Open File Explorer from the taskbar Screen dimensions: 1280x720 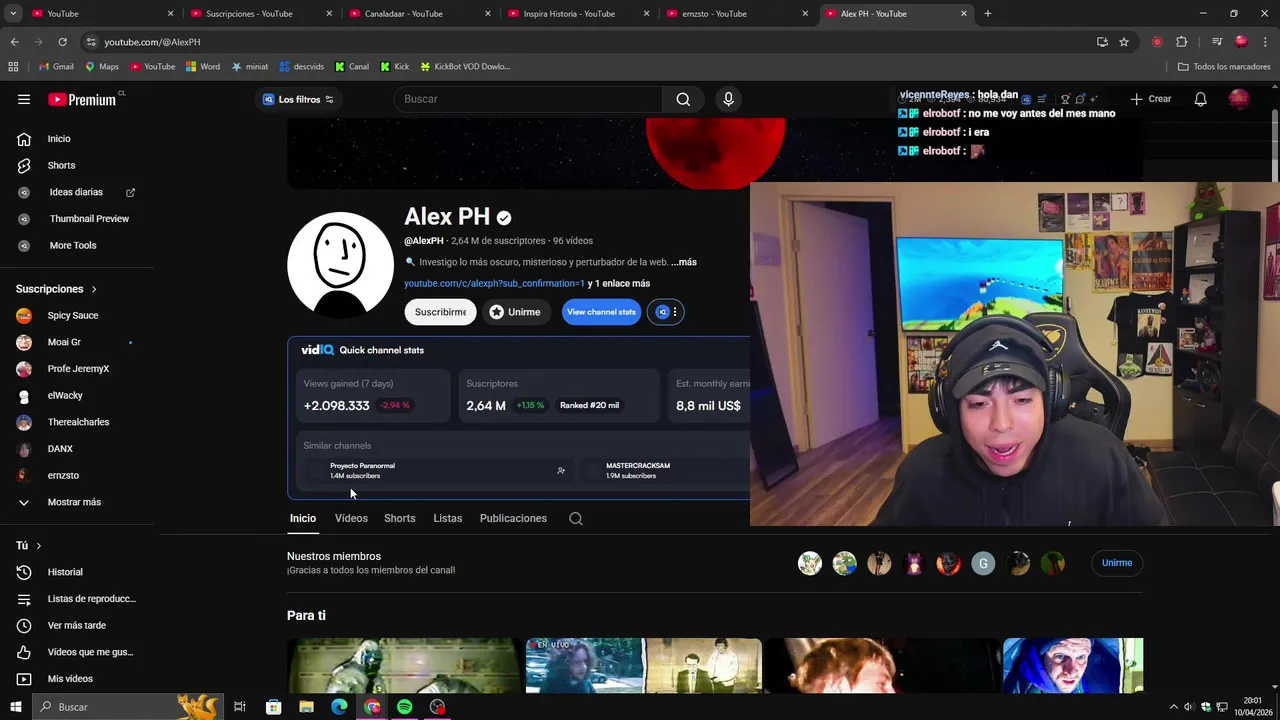[306, 707]
